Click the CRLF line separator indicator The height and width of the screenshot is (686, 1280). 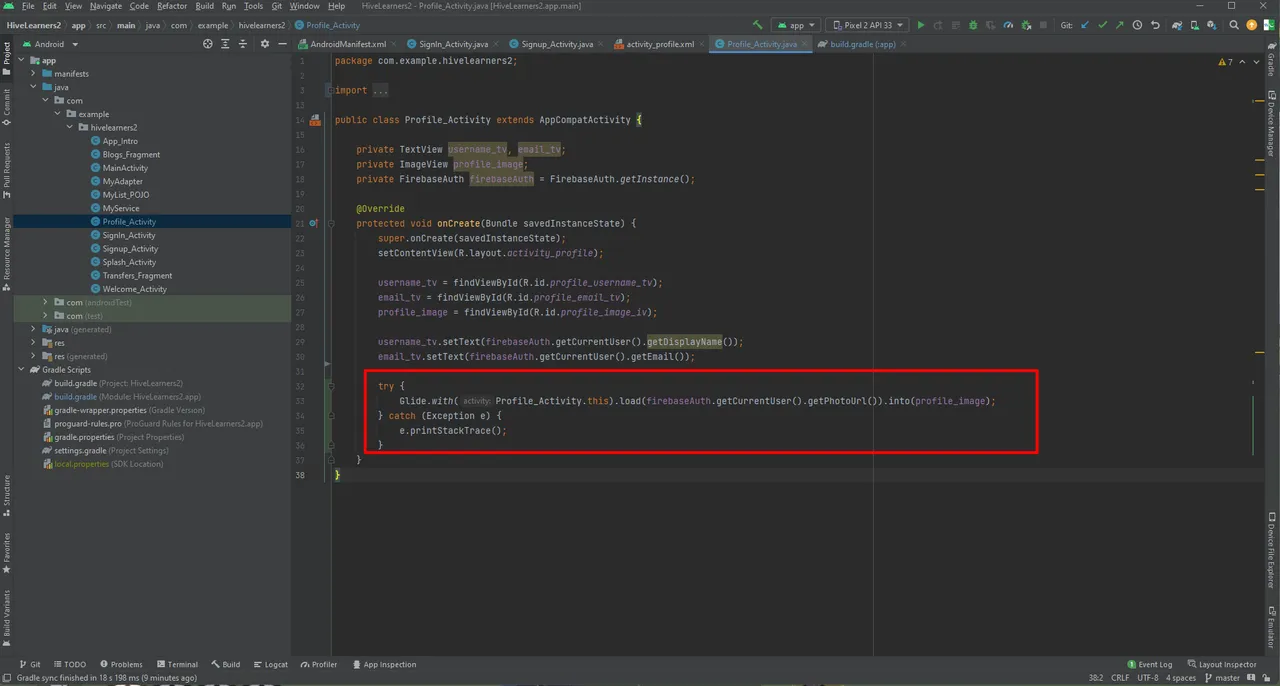(1119, 677)
